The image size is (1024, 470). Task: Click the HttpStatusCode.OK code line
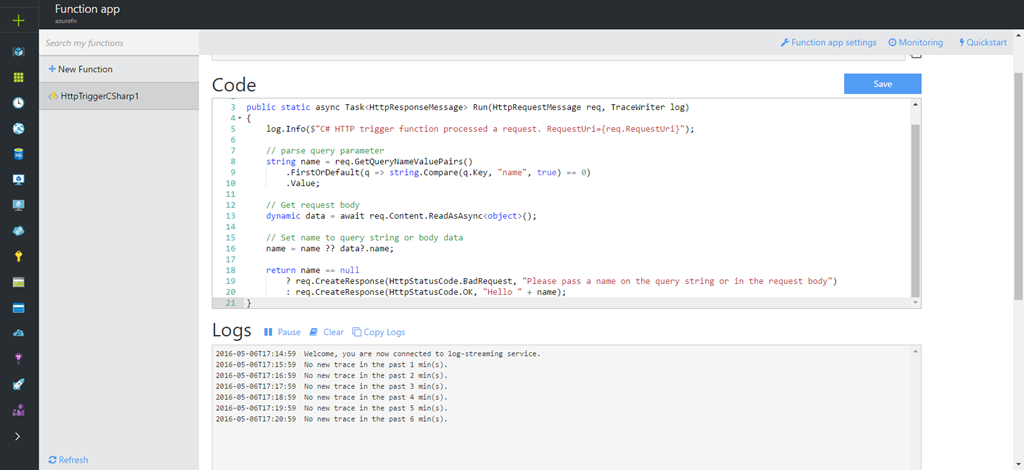(x=426, y=293)
